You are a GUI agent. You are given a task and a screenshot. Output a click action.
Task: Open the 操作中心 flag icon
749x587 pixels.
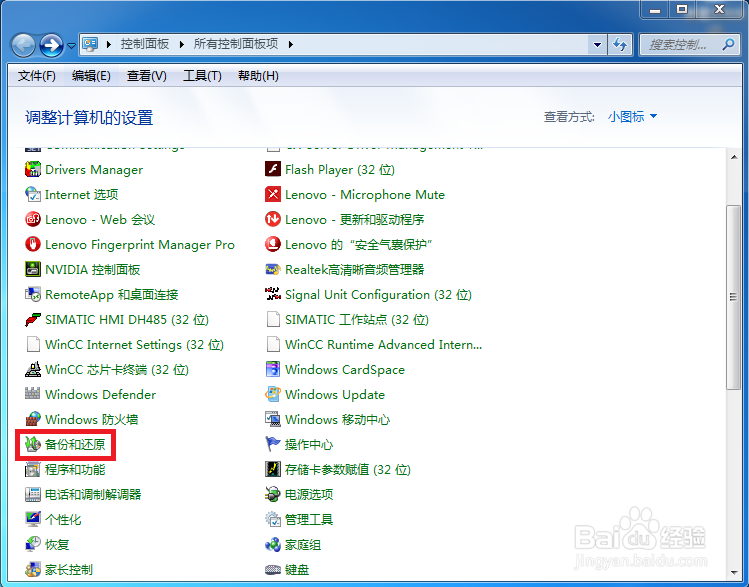coord(273,444)
